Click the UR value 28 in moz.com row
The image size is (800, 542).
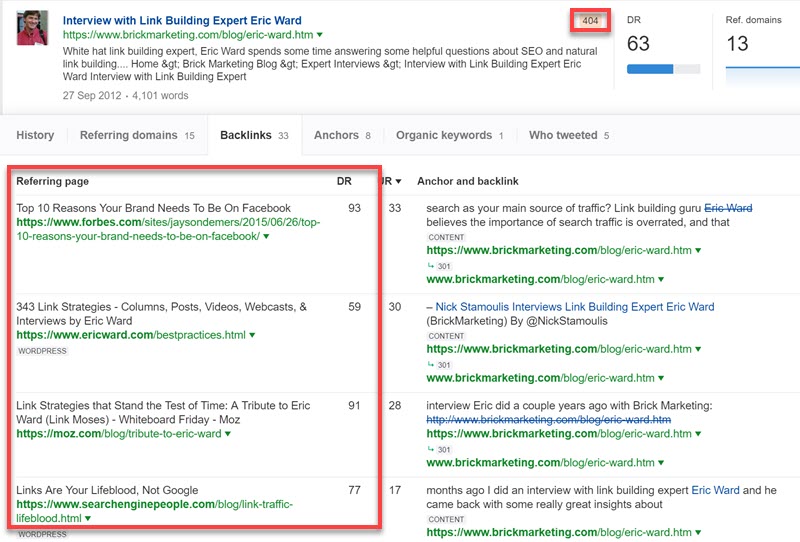click(395, 405)
